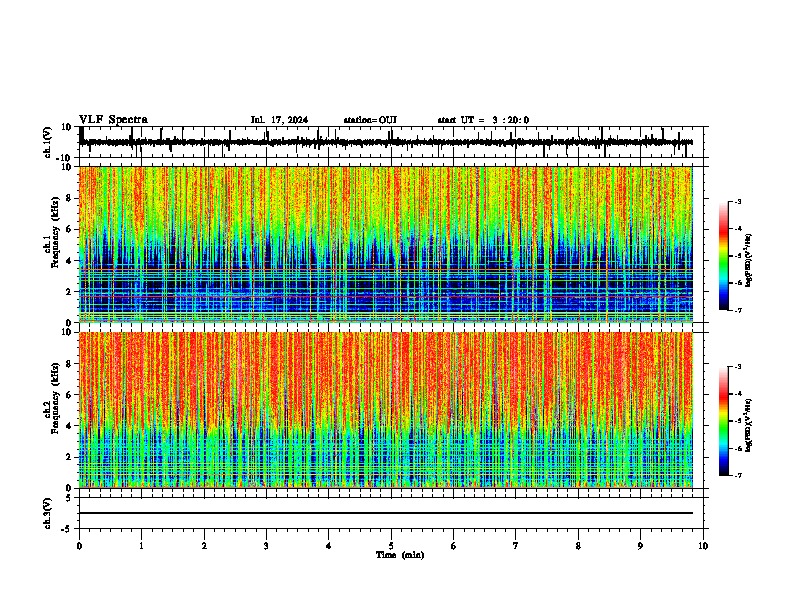Click the "8" kHz tick on ch.1 frequency axis

[70, 198]
